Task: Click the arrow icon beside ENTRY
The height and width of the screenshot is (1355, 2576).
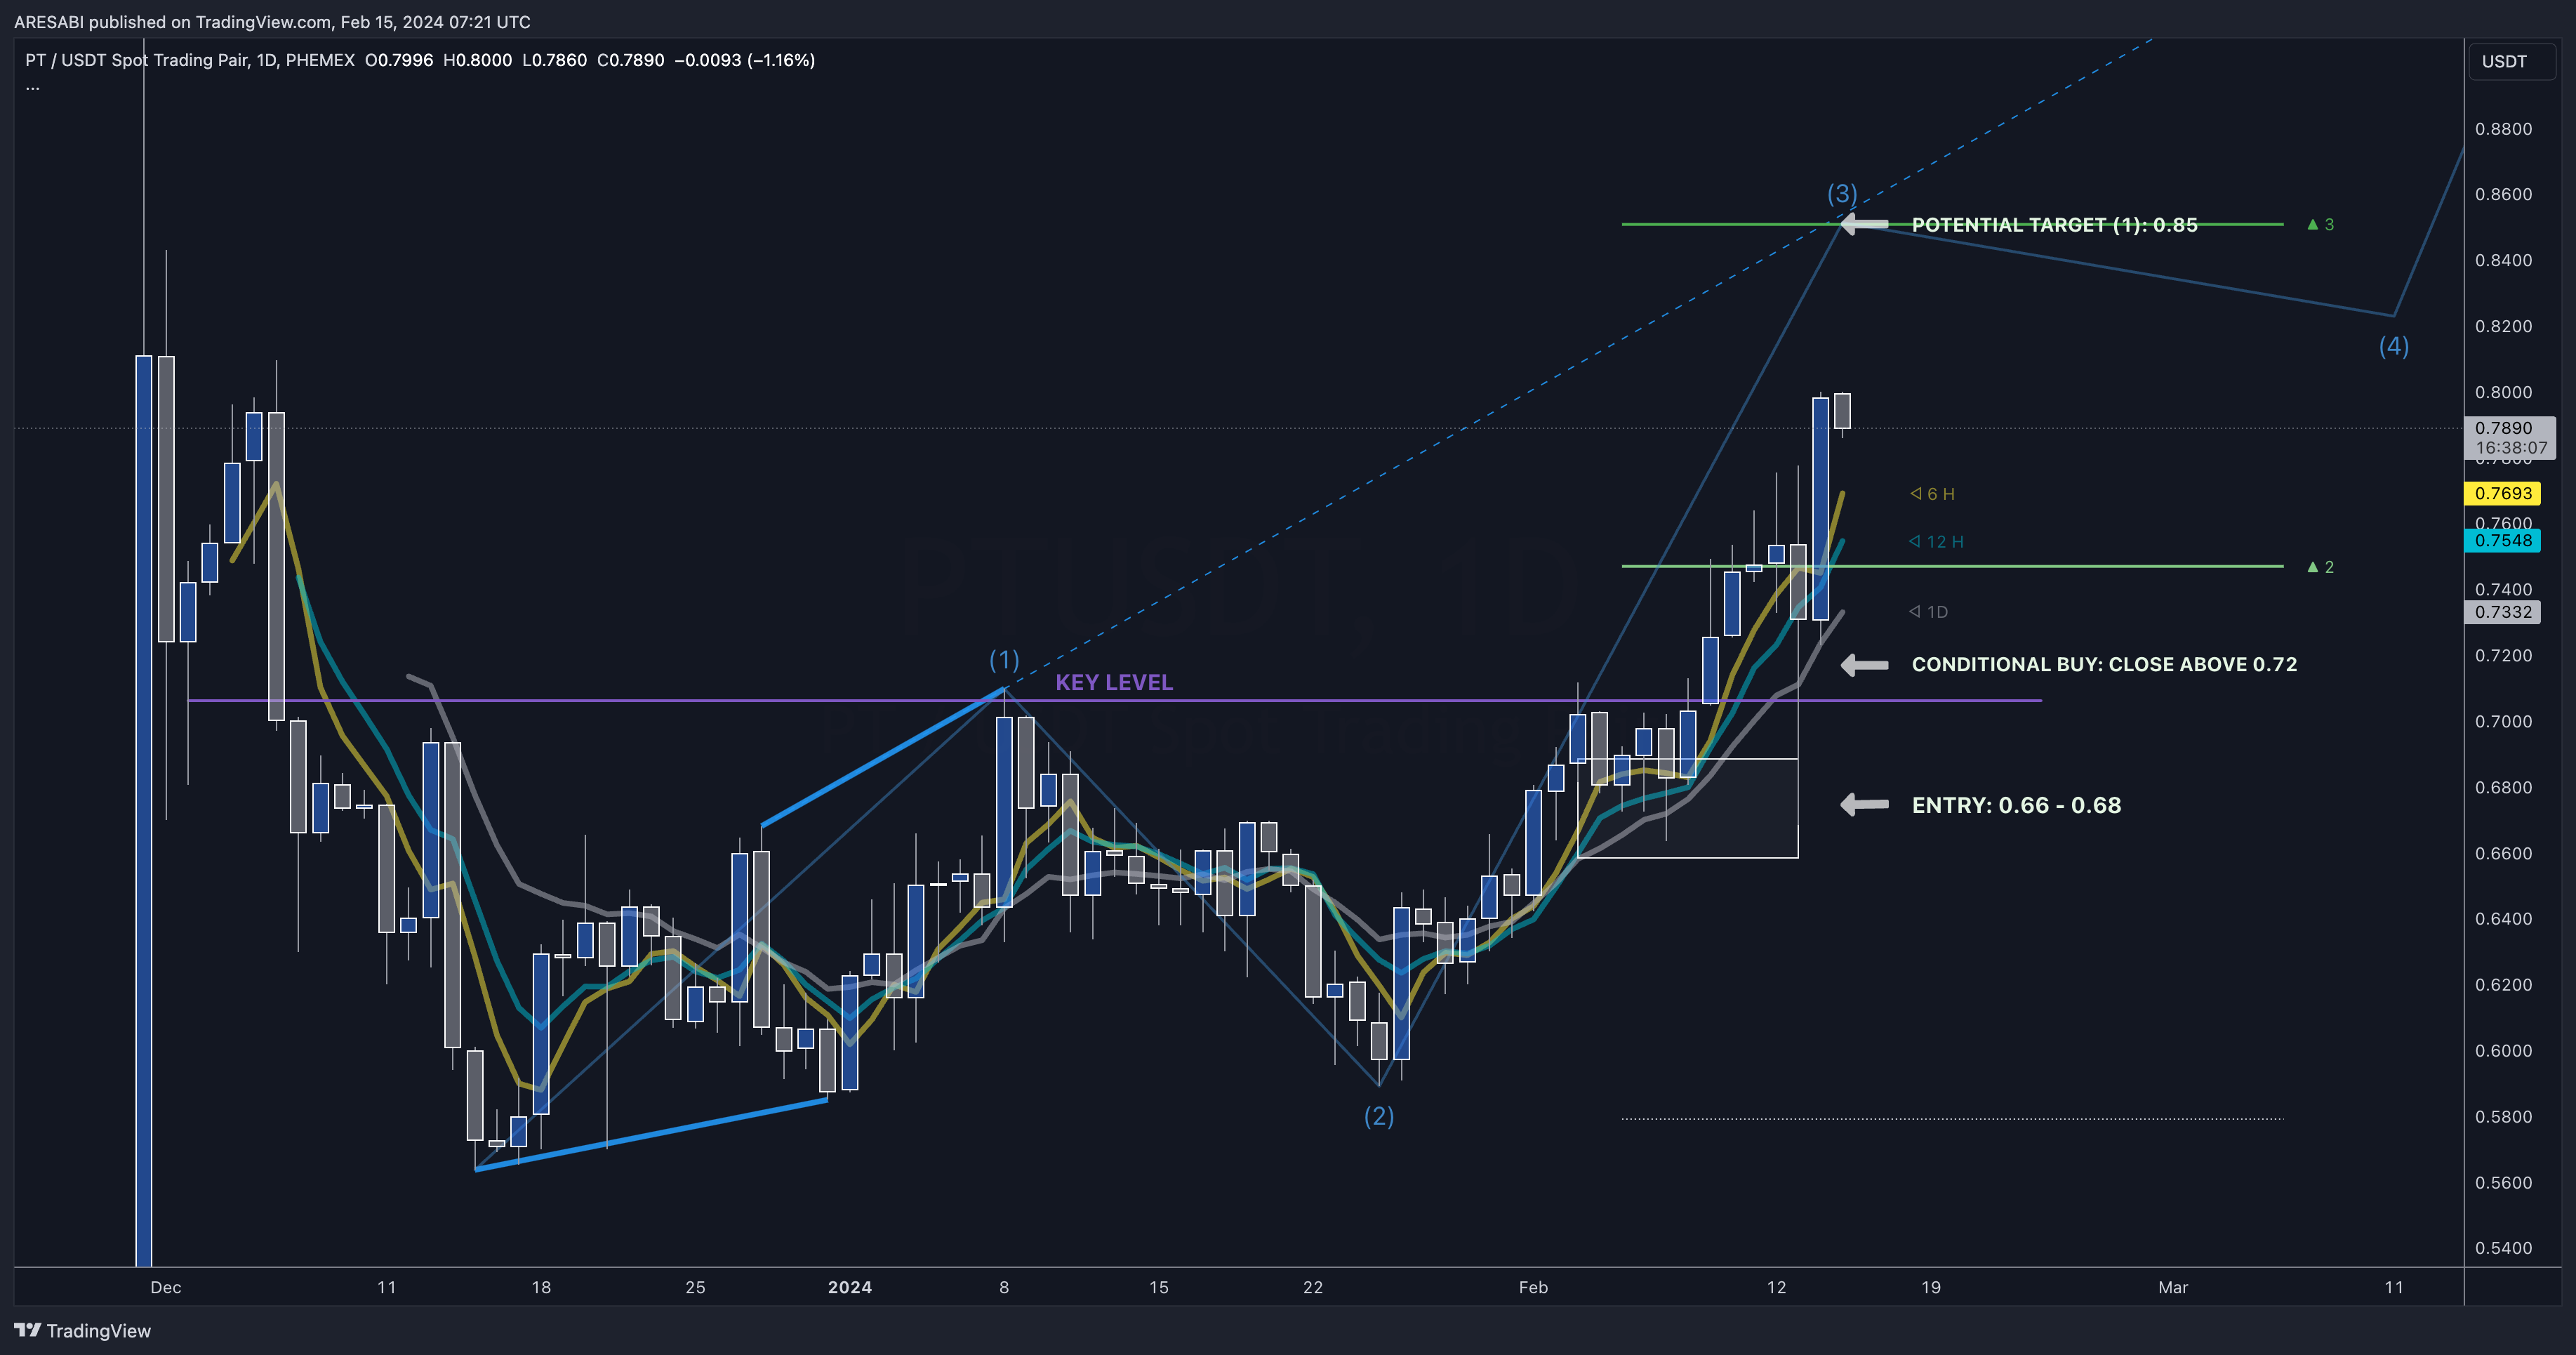Action: 1865,804
